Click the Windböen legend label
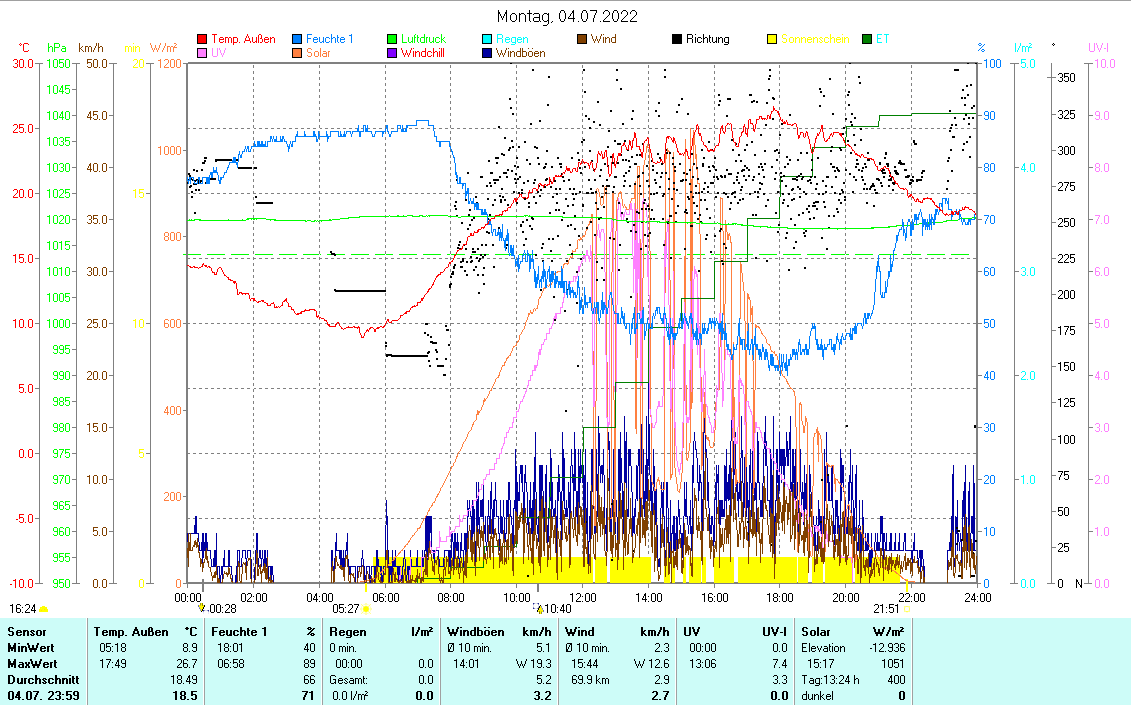 520,53
